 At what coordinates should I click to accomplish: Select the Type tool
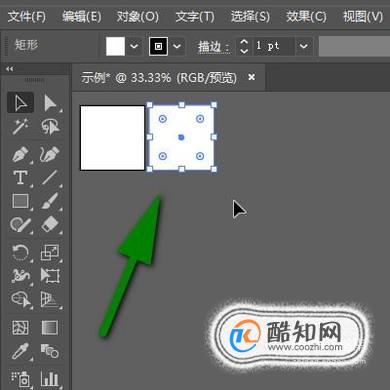tap(20, 178)
